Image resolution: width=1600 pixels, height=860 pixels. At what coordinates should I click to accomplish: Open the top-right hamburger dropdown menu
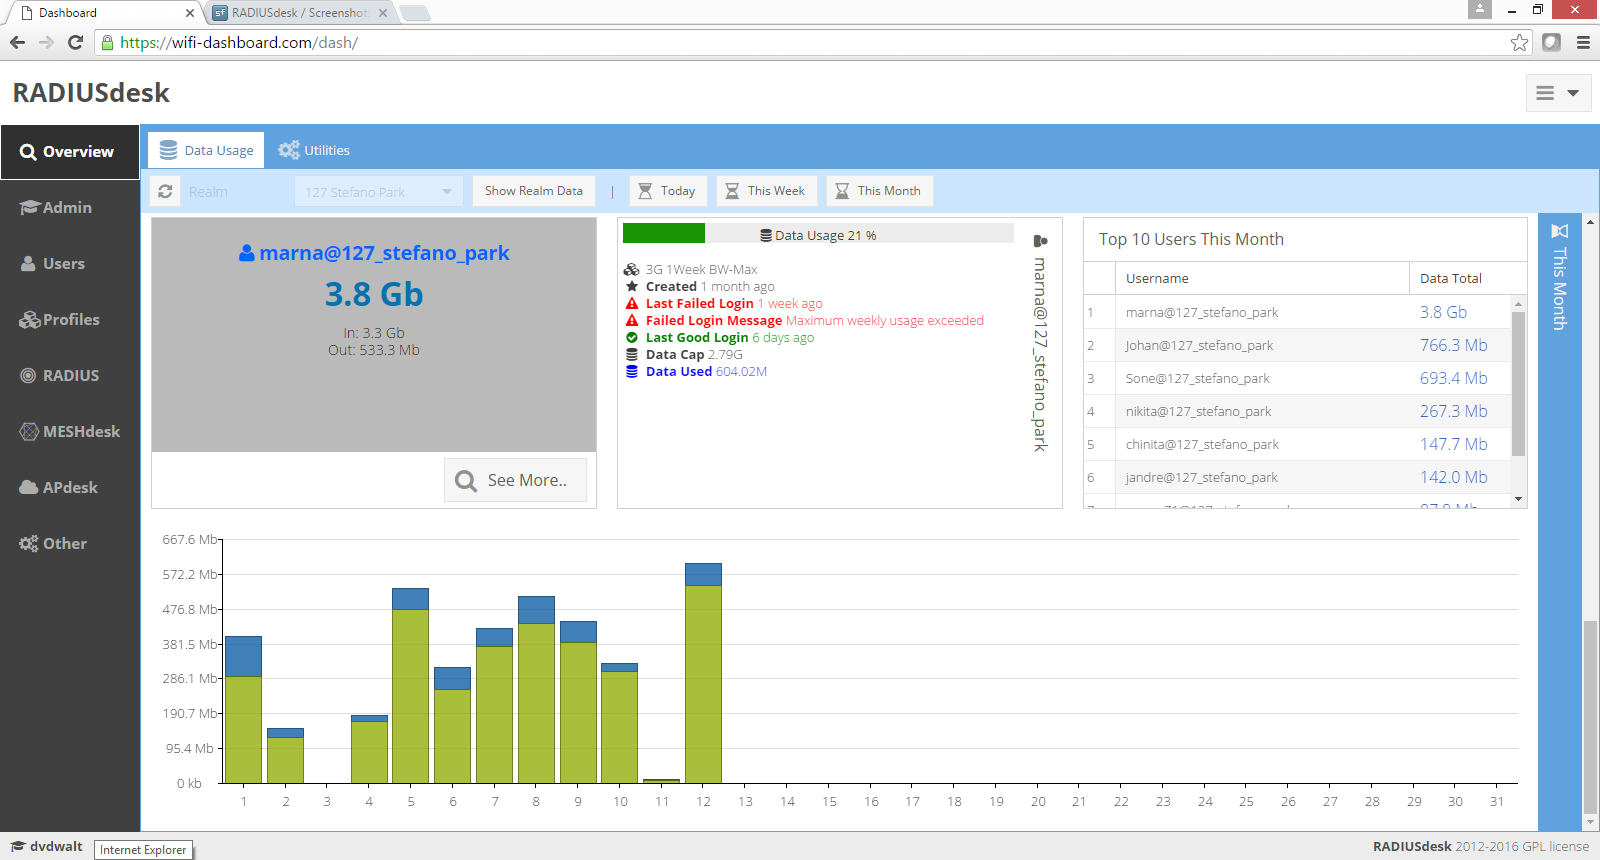[x=1558, y=93]
